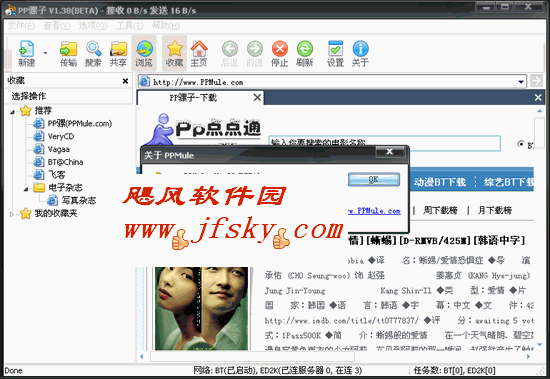
Task: Close the 关于 PPMule dialog
Action: click(x=389, y=152)
